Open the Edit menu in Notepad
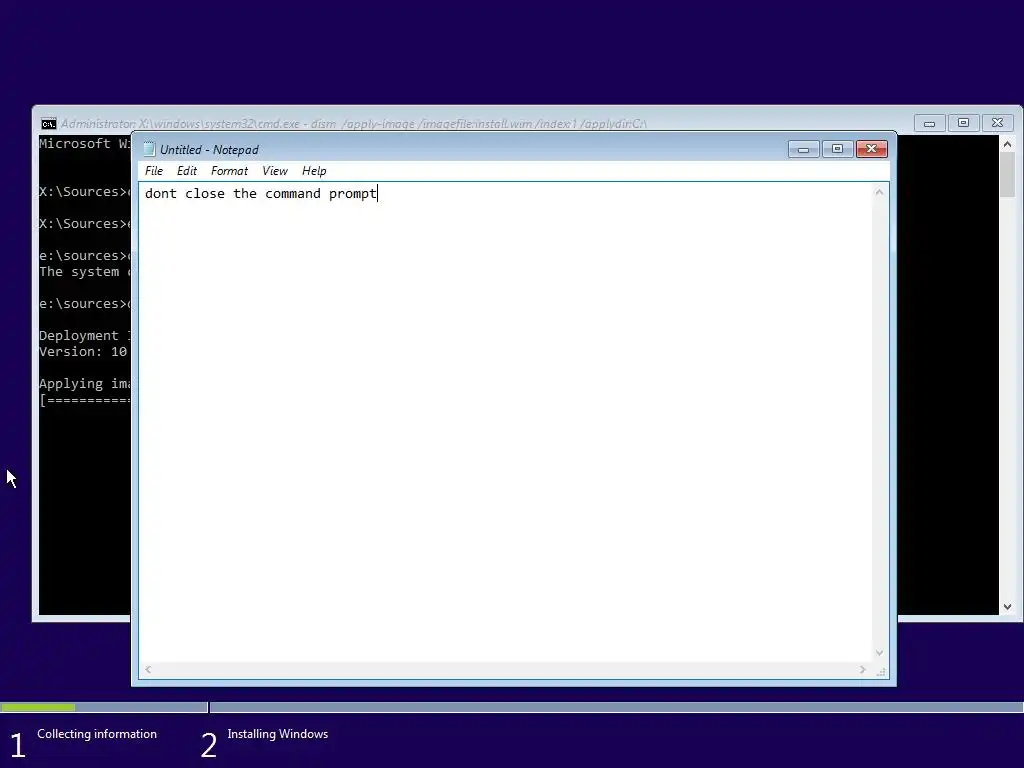The height and width of the screenshot is (768, 1024). [x=187, y=171]
